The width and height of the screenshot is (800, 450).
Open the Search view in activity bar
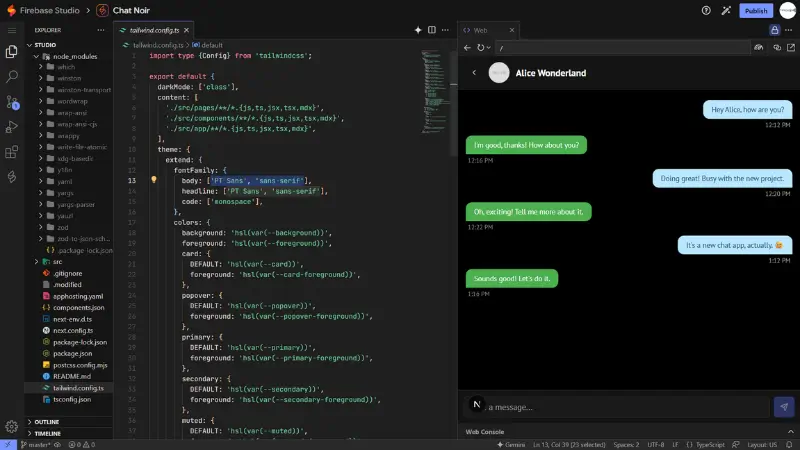tap(12, 76)
